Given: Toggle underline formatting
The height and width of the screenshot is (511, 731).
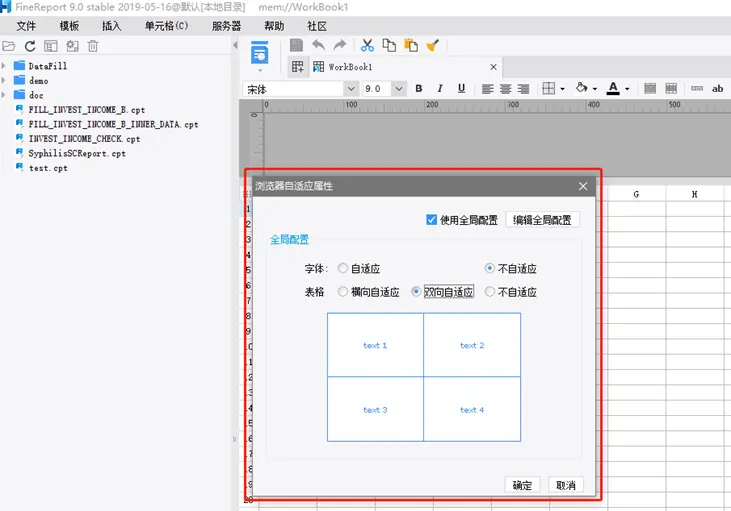Looking at the screenshot, I should (462, 89).
